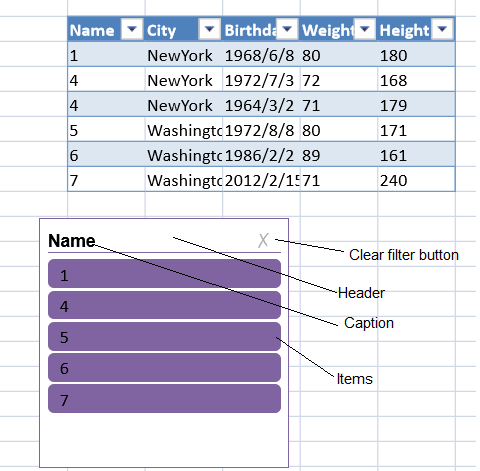Click the cell showing height 240
Image resolution: width=480 pixels, height=471 pixels.
click(x=416, y=180)
